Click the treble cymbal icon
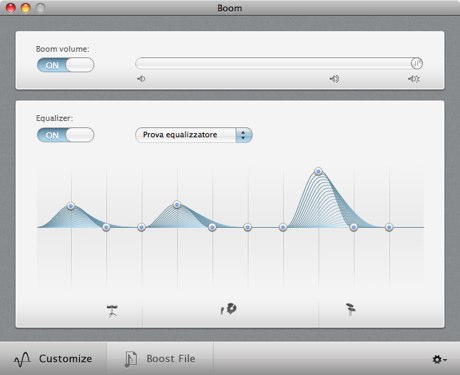This screenshot has height=375, width=460. pyautogui.click(x=350, y=309)
